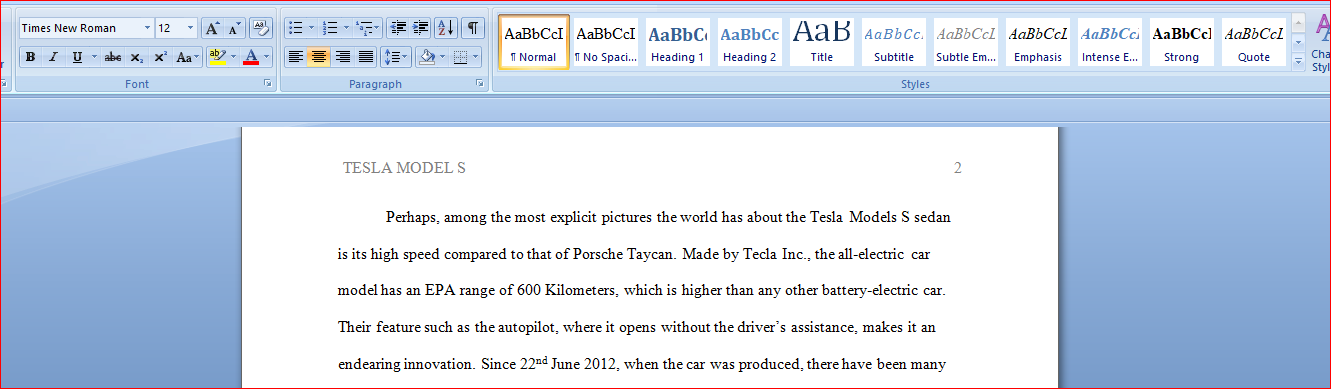Open shading color dropdown arrow
This screenshot has width=1331, height=389.
(x=443, y=57)
